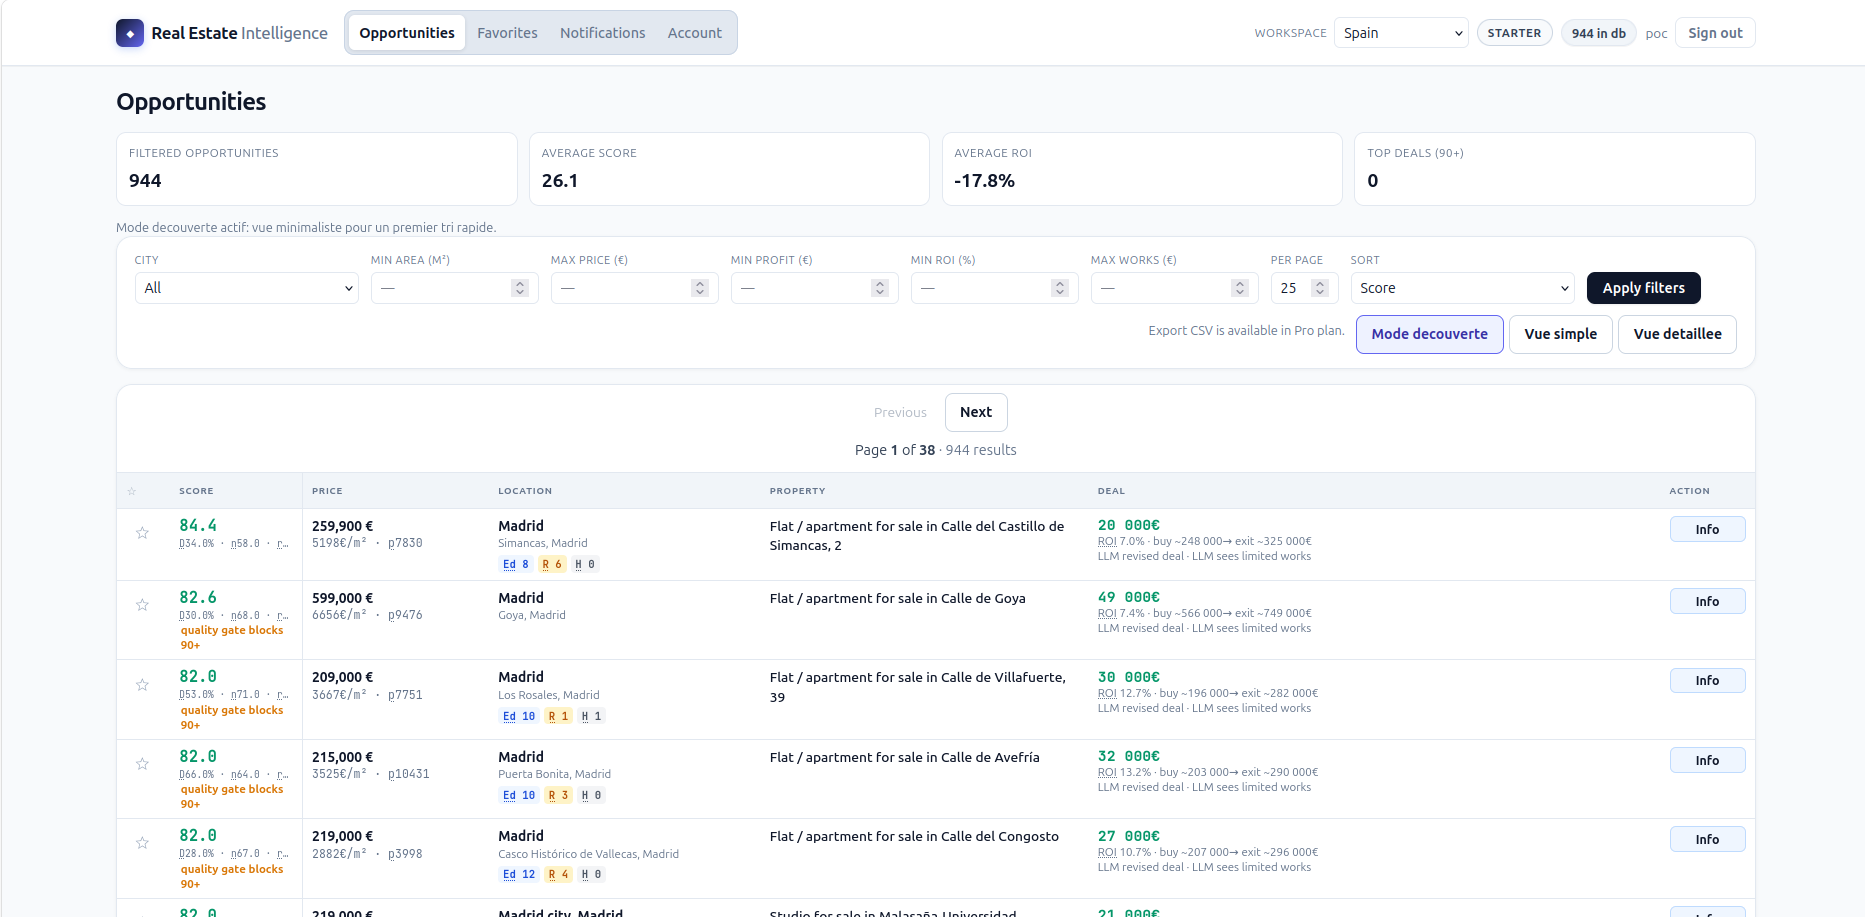Sign out of the account
This screenshot has width=1865, height=917.
tap(1715, 33)
